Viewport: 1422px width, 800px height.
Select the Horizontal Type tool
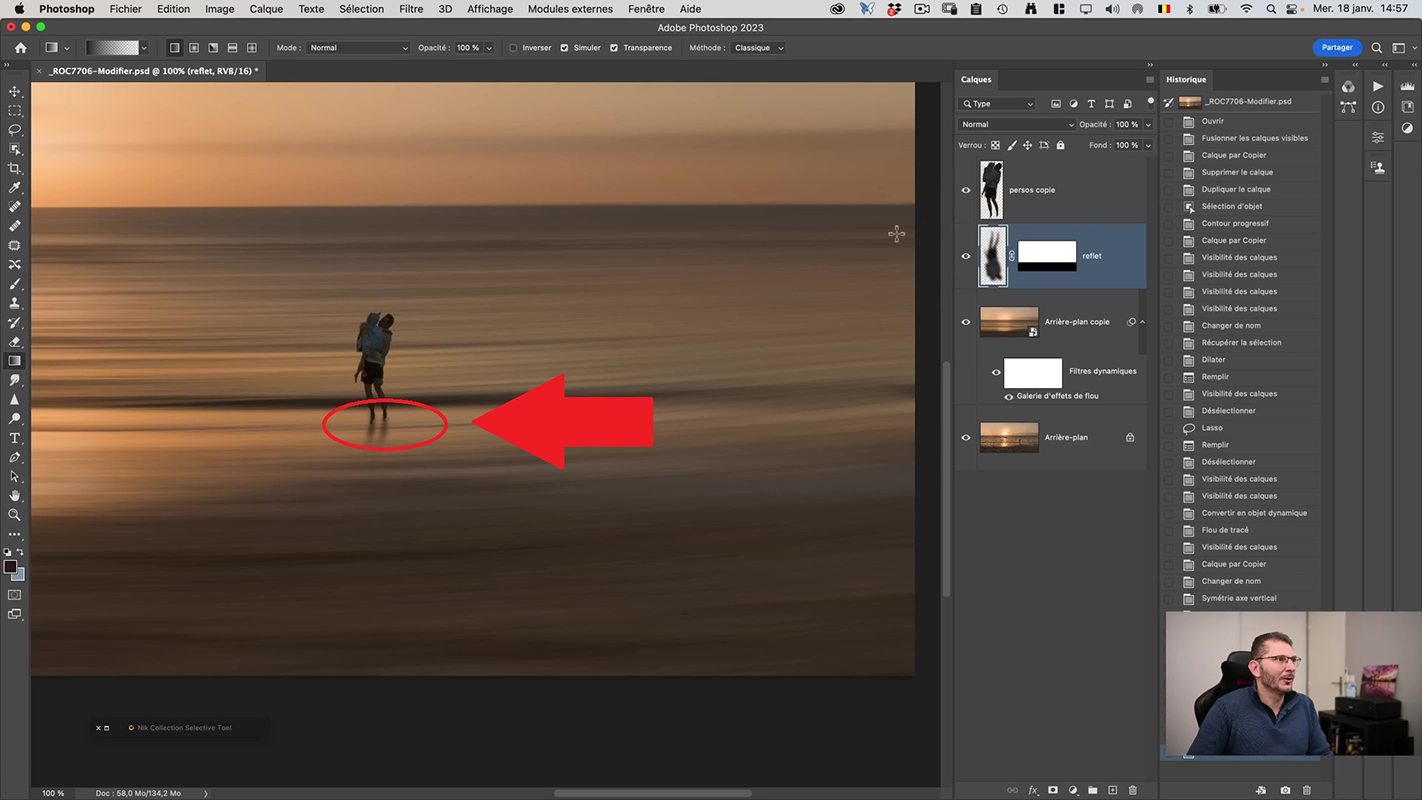pos(15,438)
